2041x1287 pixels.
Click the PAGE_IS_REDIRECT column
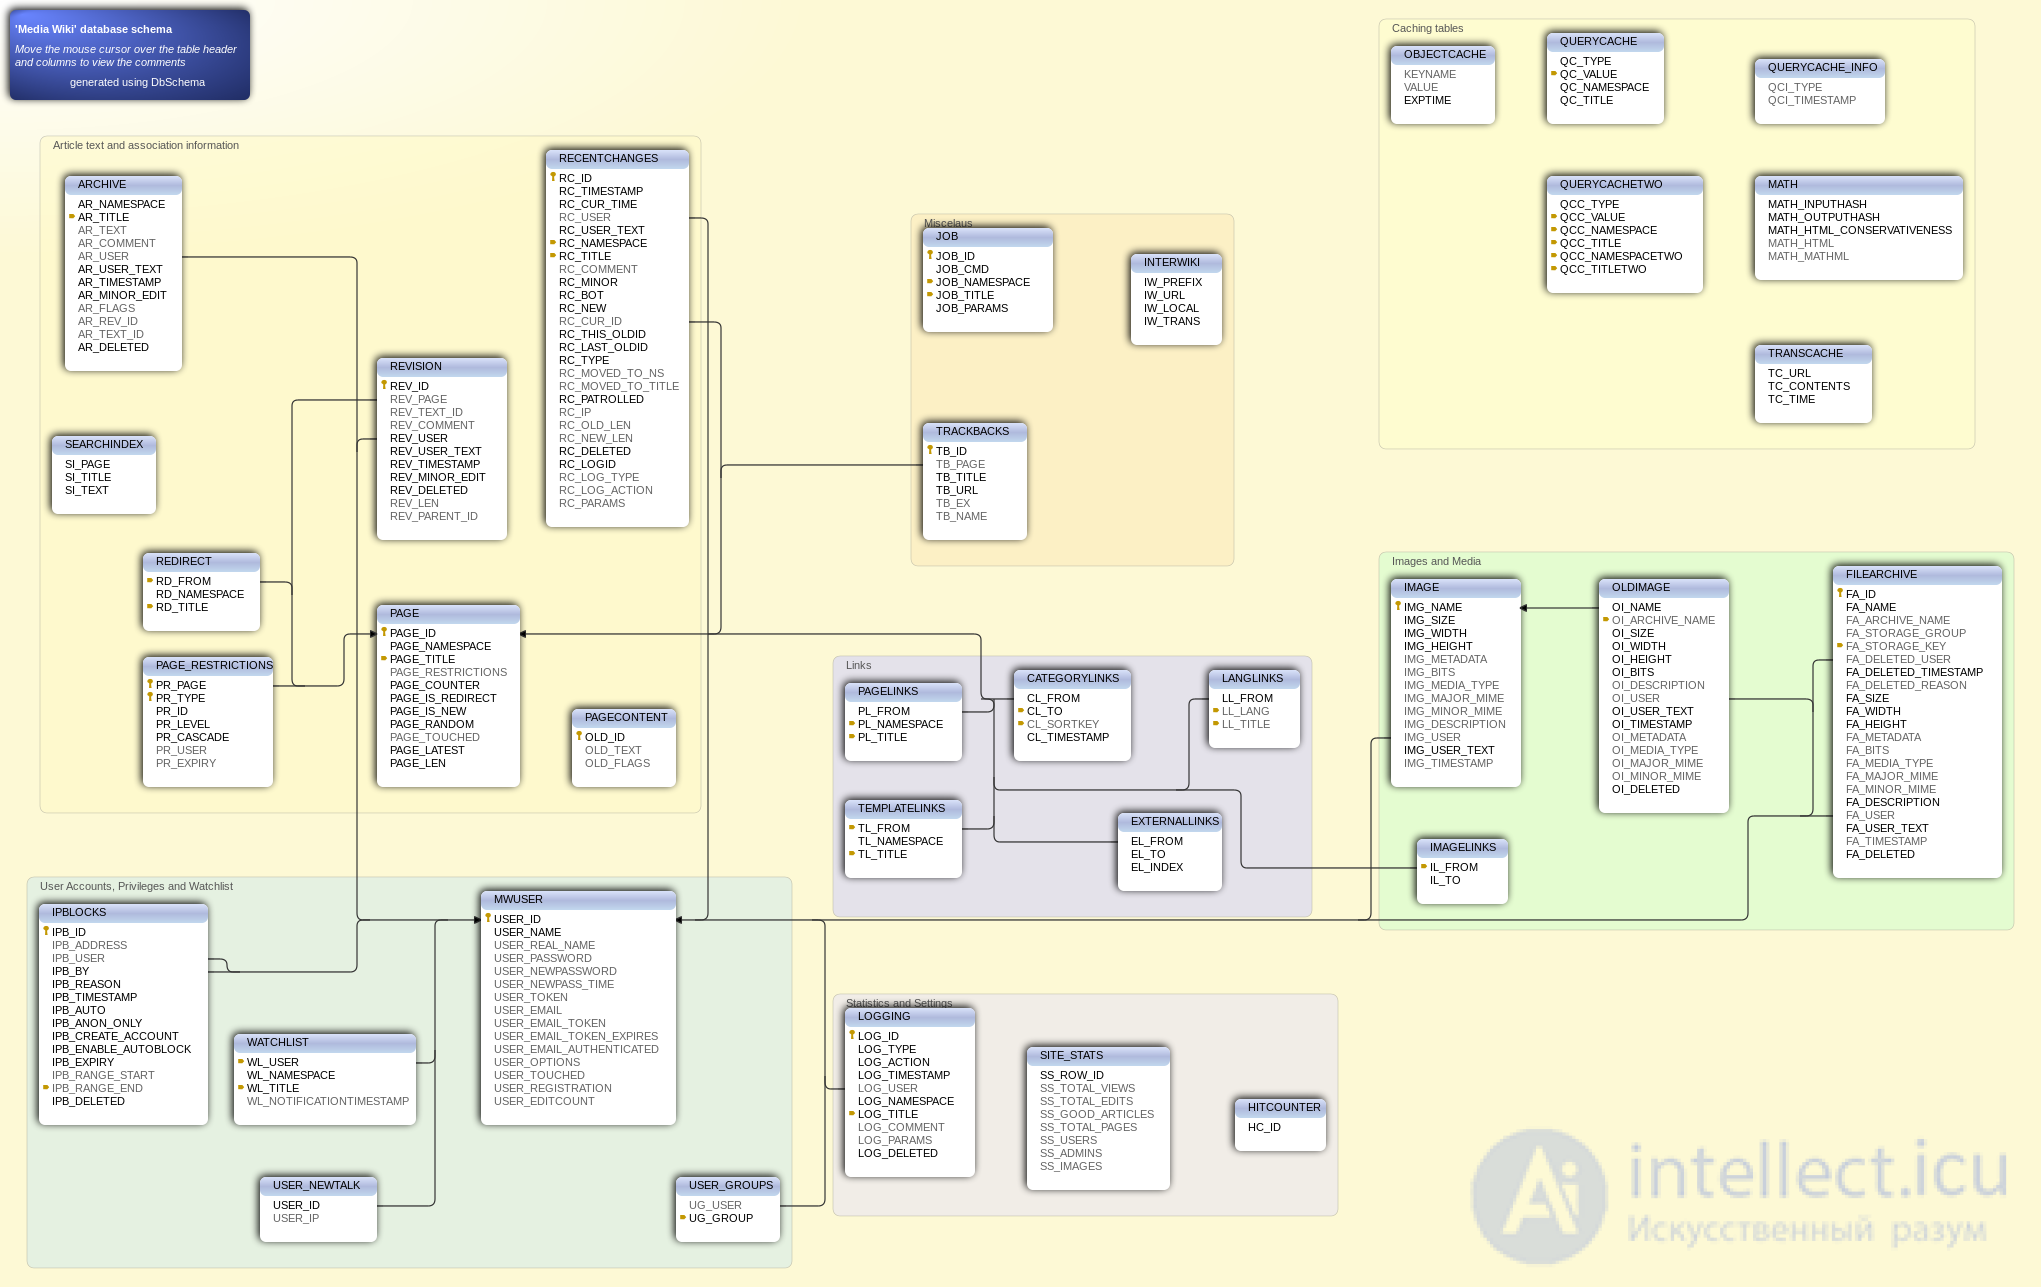coord(443,698)
